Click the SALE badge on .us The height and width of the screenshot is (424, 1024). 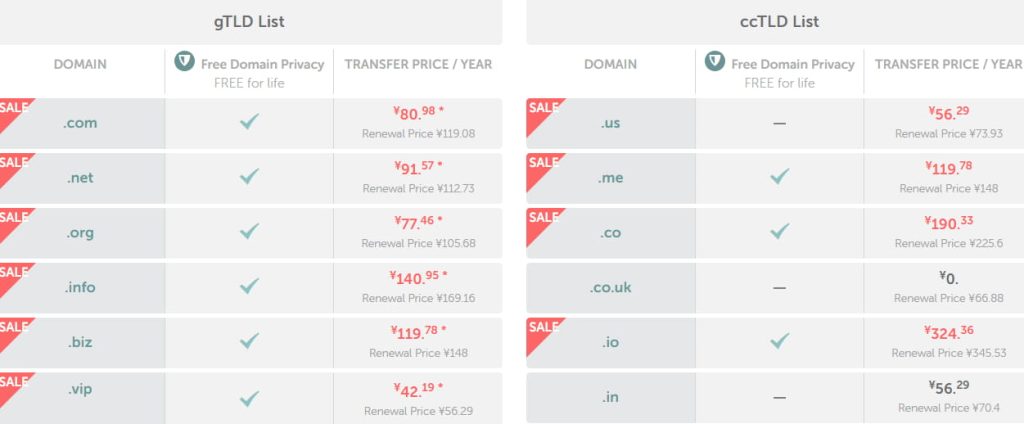pos(541,108)
